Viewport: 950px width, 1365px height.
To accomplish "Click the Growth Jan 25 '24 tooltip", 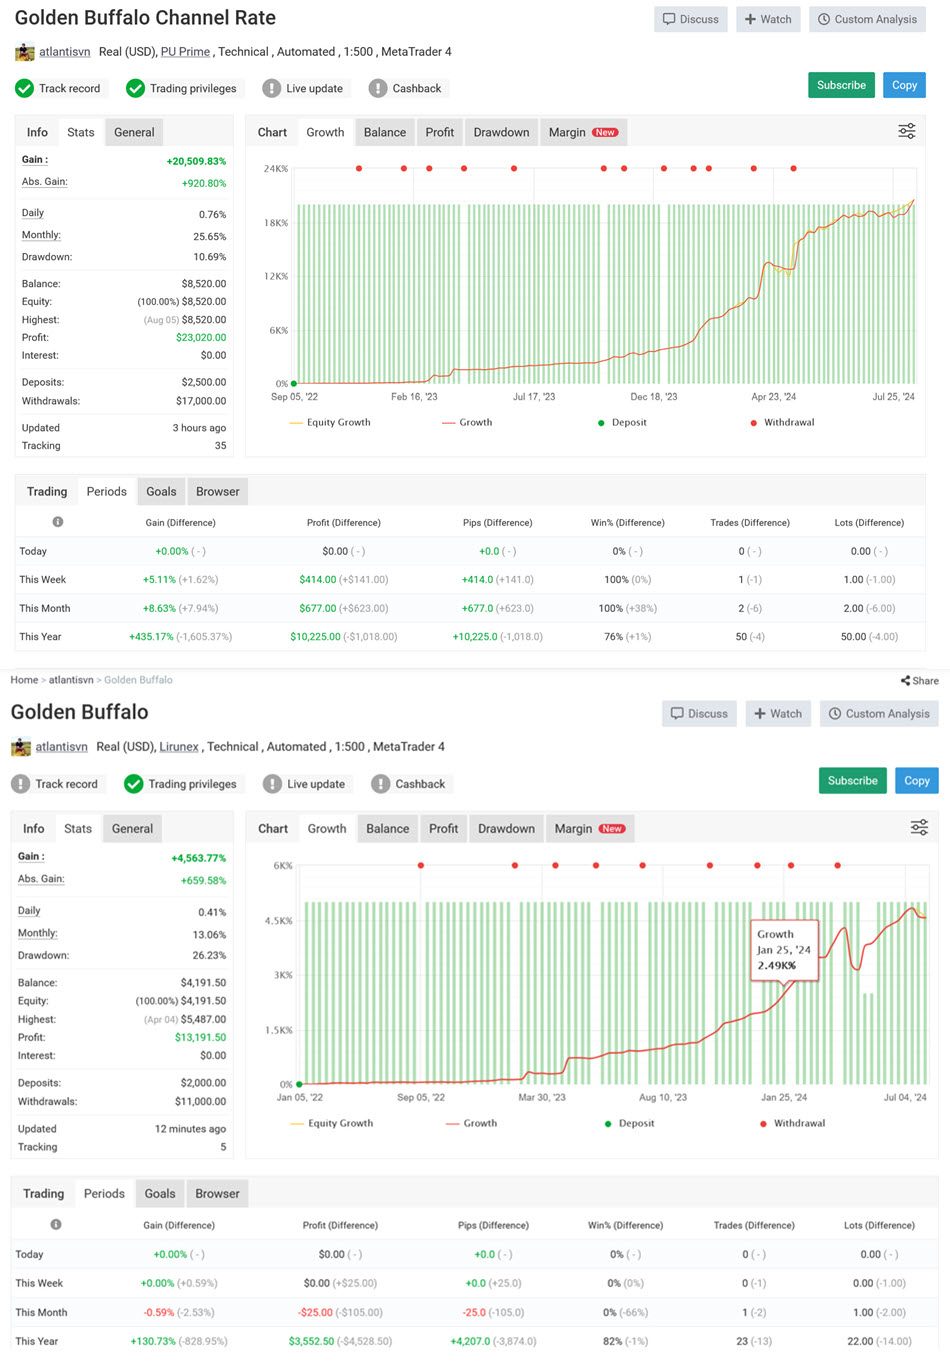I will coord(784,950).
